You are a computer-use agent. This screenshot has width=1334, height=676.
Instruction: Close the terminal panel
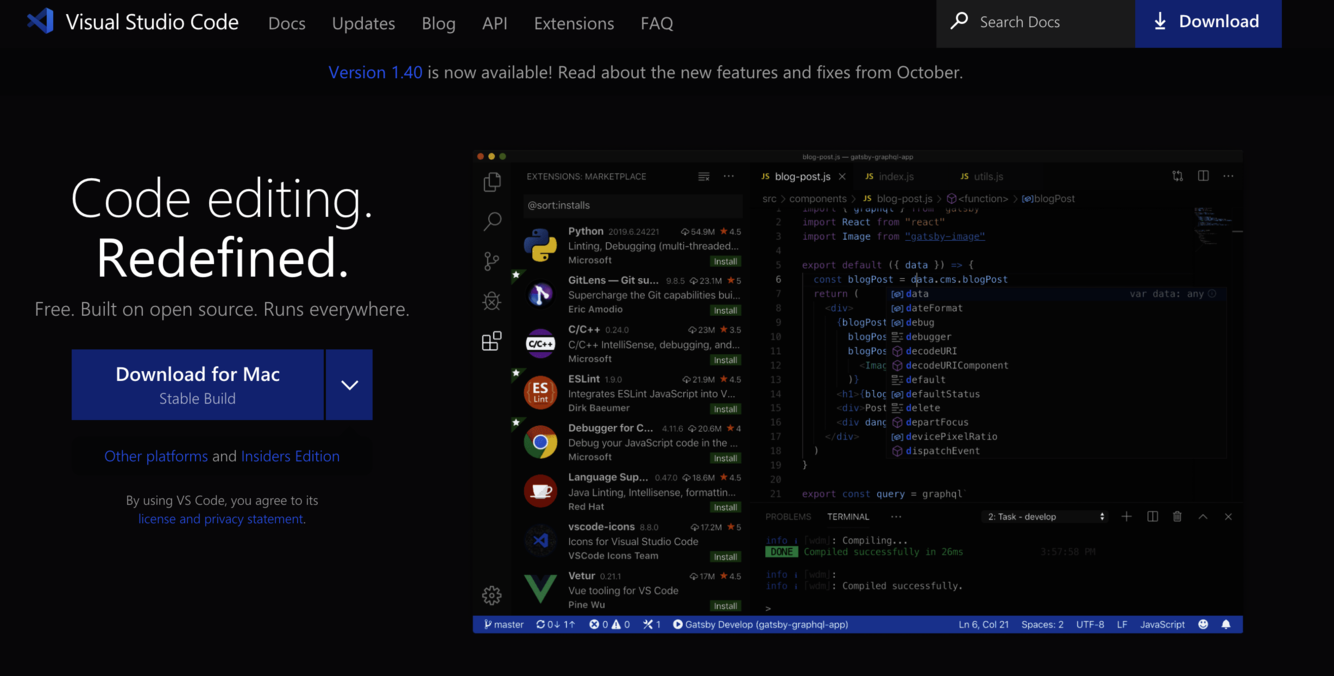click(x=1228, y=517)
